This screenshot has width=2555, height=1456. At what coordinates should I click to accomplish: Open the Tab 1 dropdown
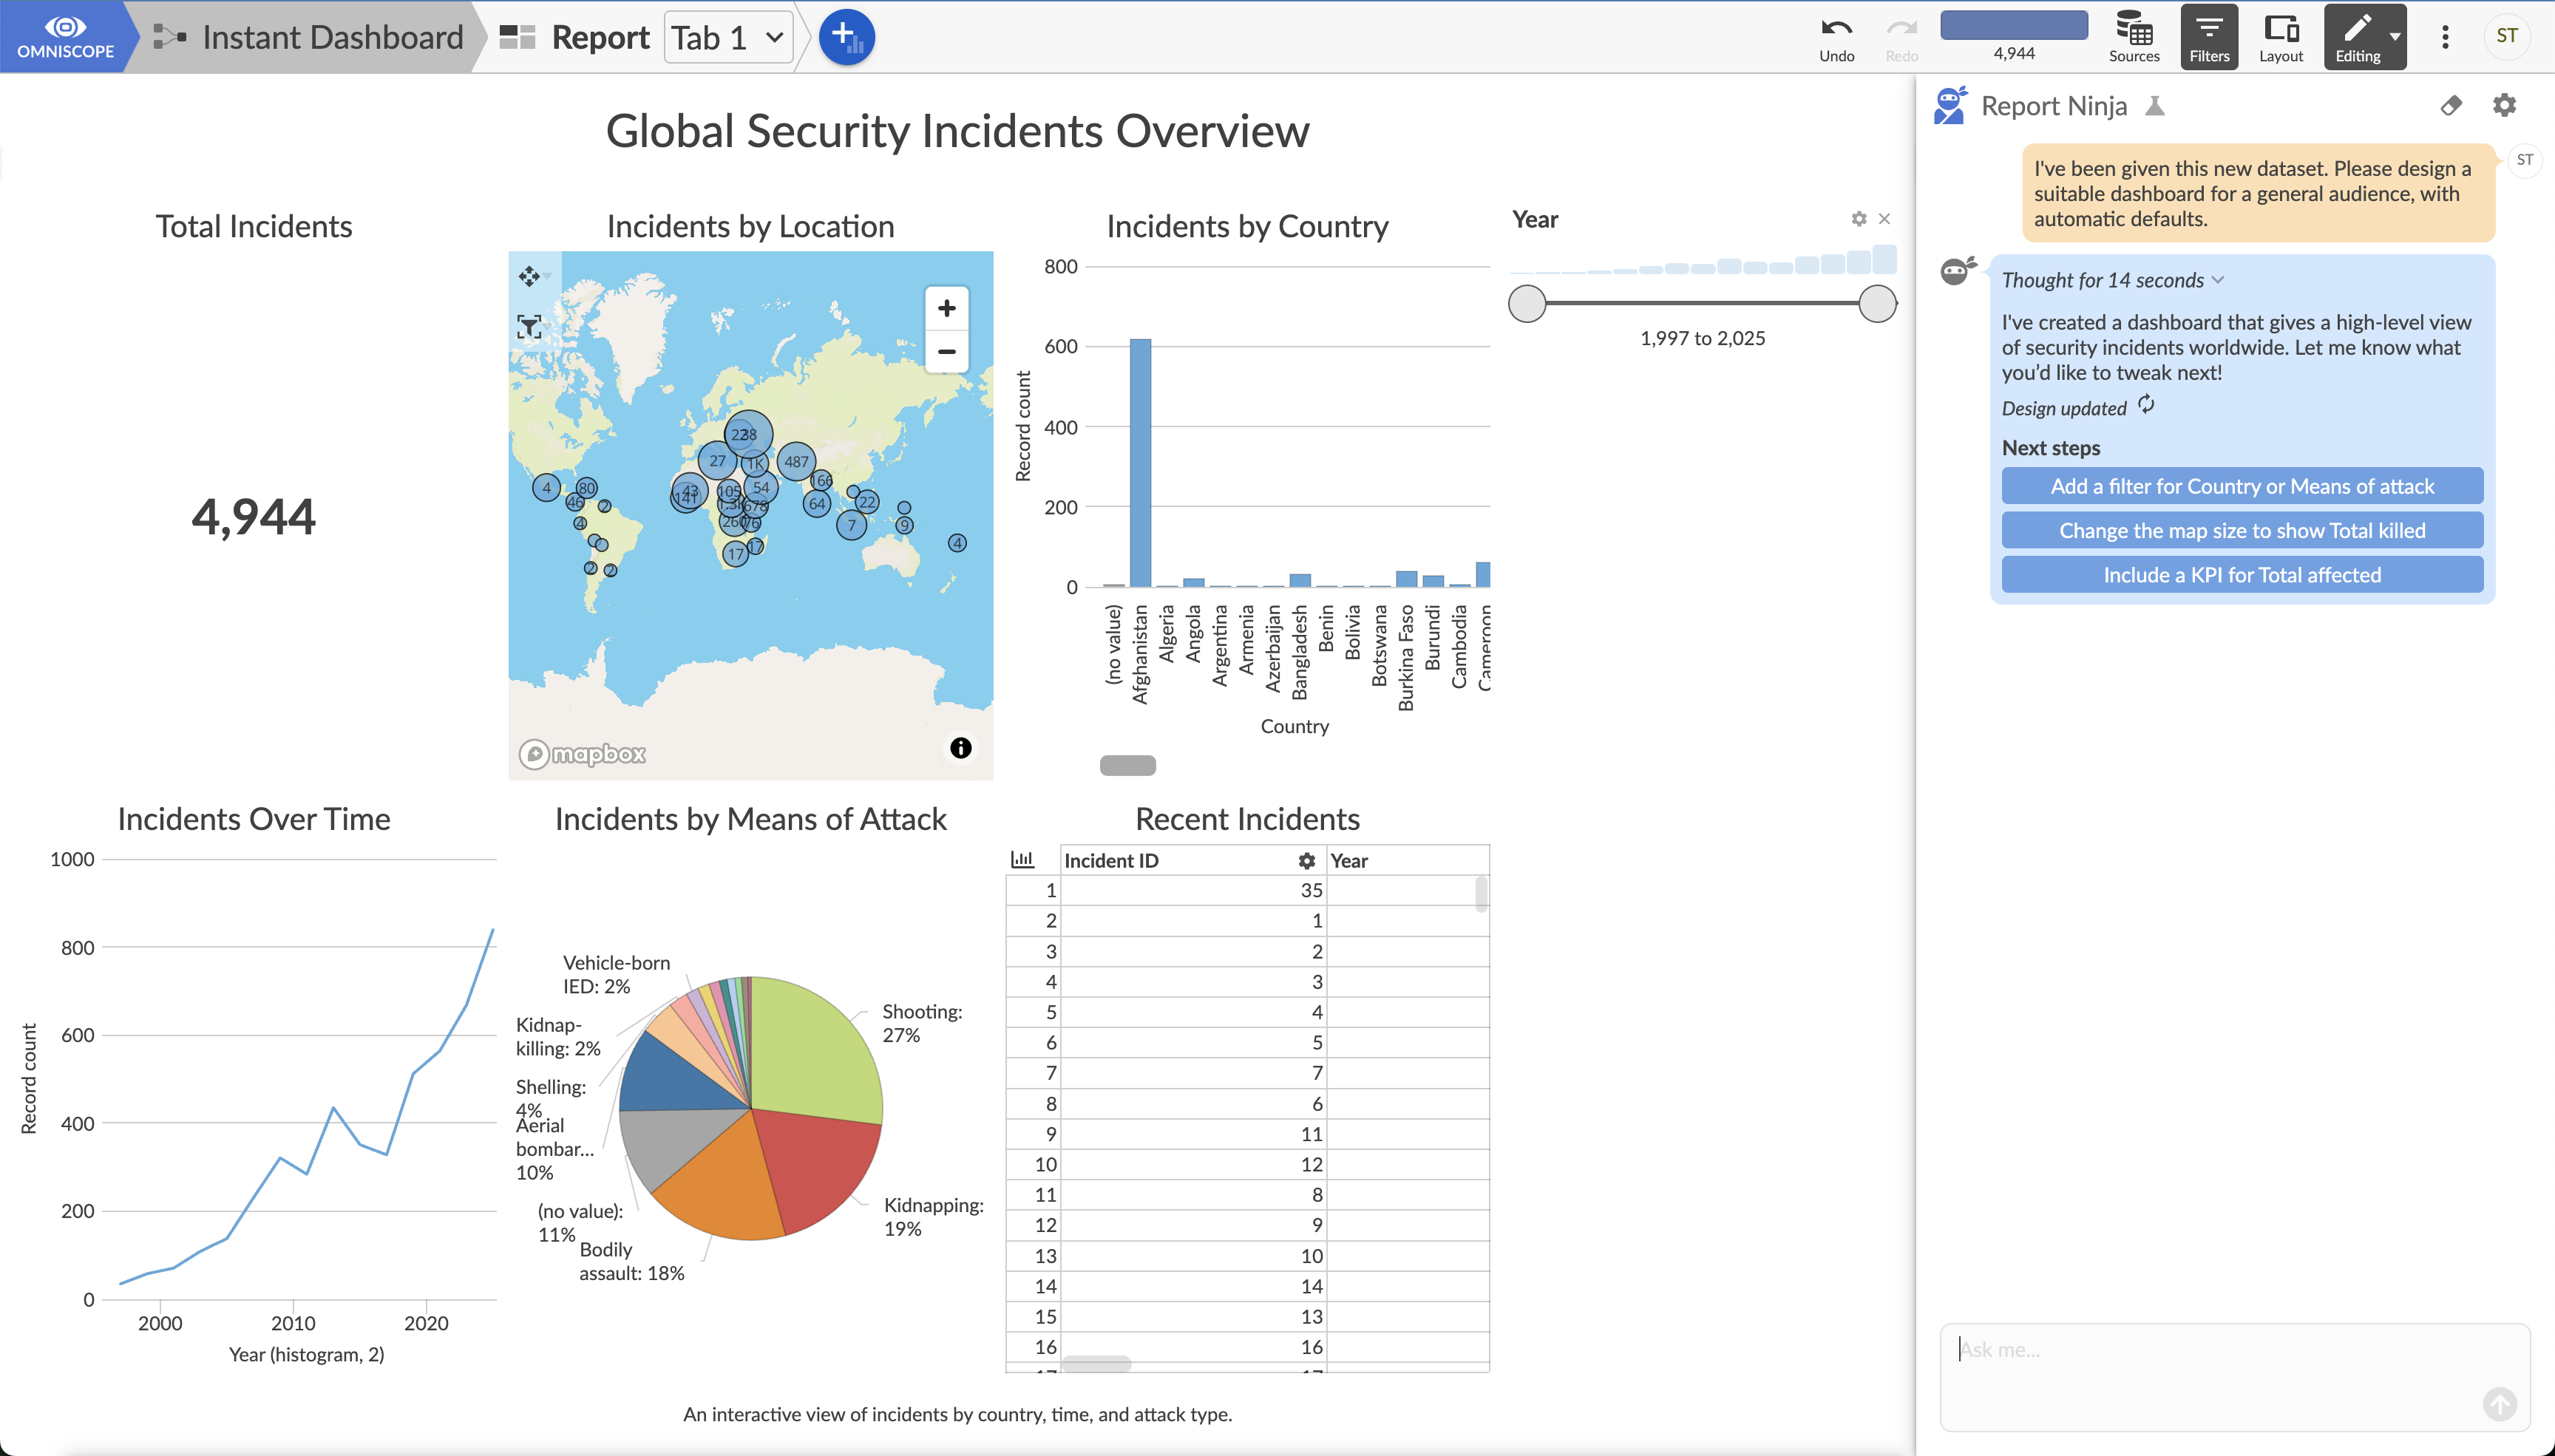[x=728, y=38]
